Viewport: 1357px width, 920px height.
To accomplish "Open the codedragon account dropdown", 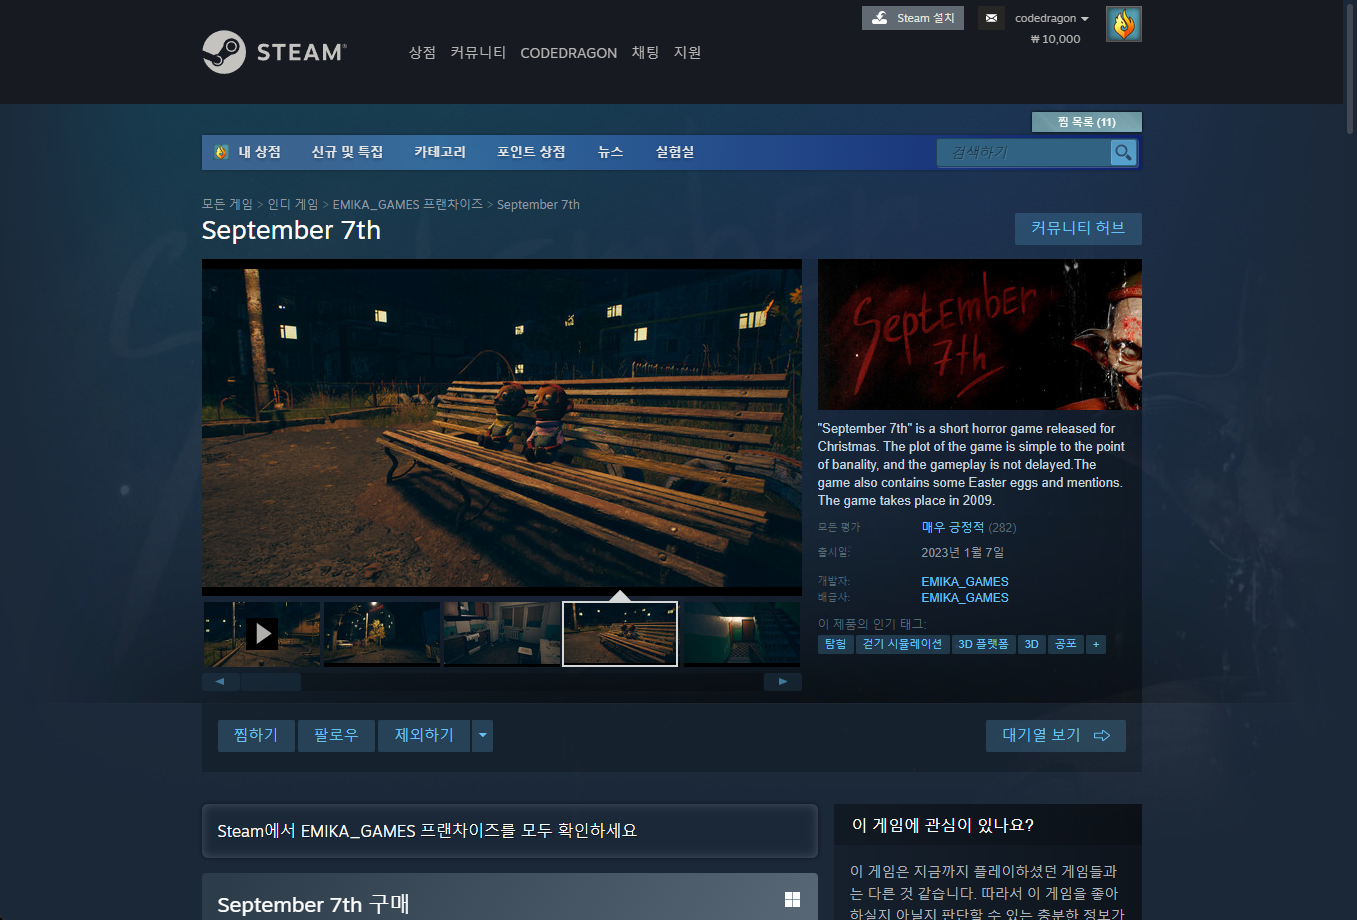I will pos(1052,18).
